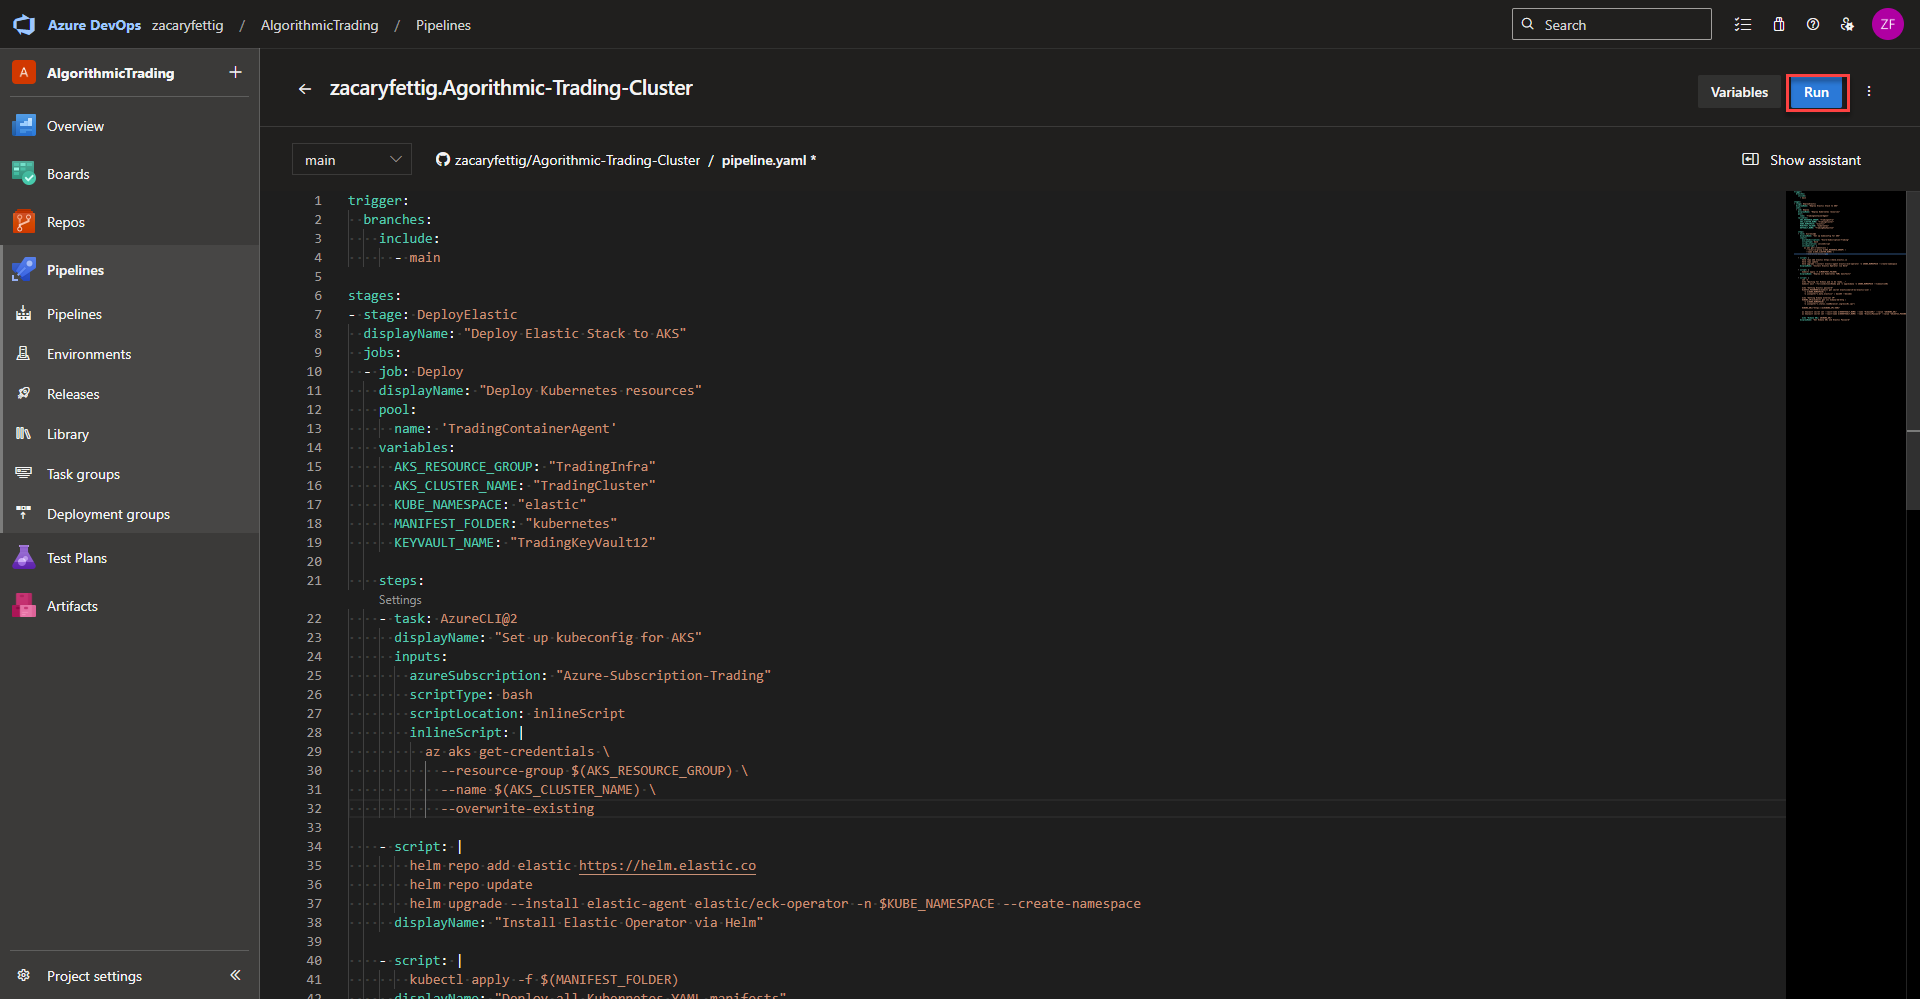Go back using the left arrow icon
This screenshot has height=999, width=1920.
click(305, 89)
